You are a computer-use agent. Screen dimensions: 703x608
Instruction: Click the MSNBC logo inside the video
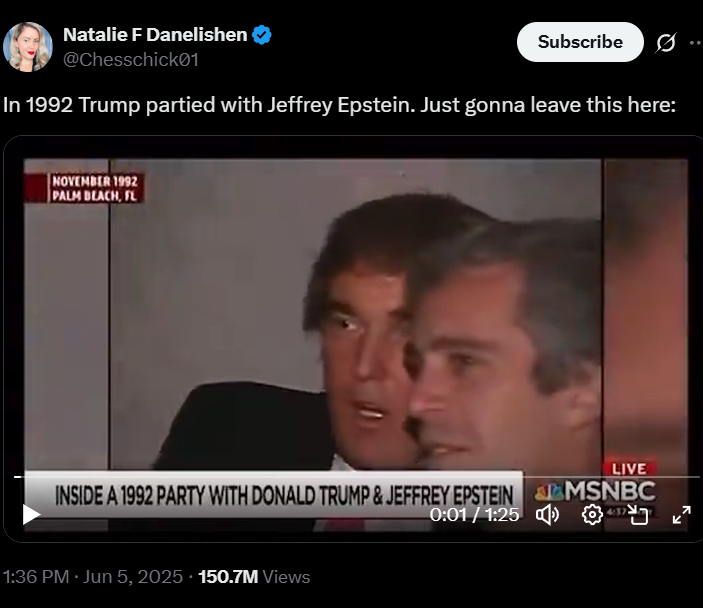click(x=596, y=491)
